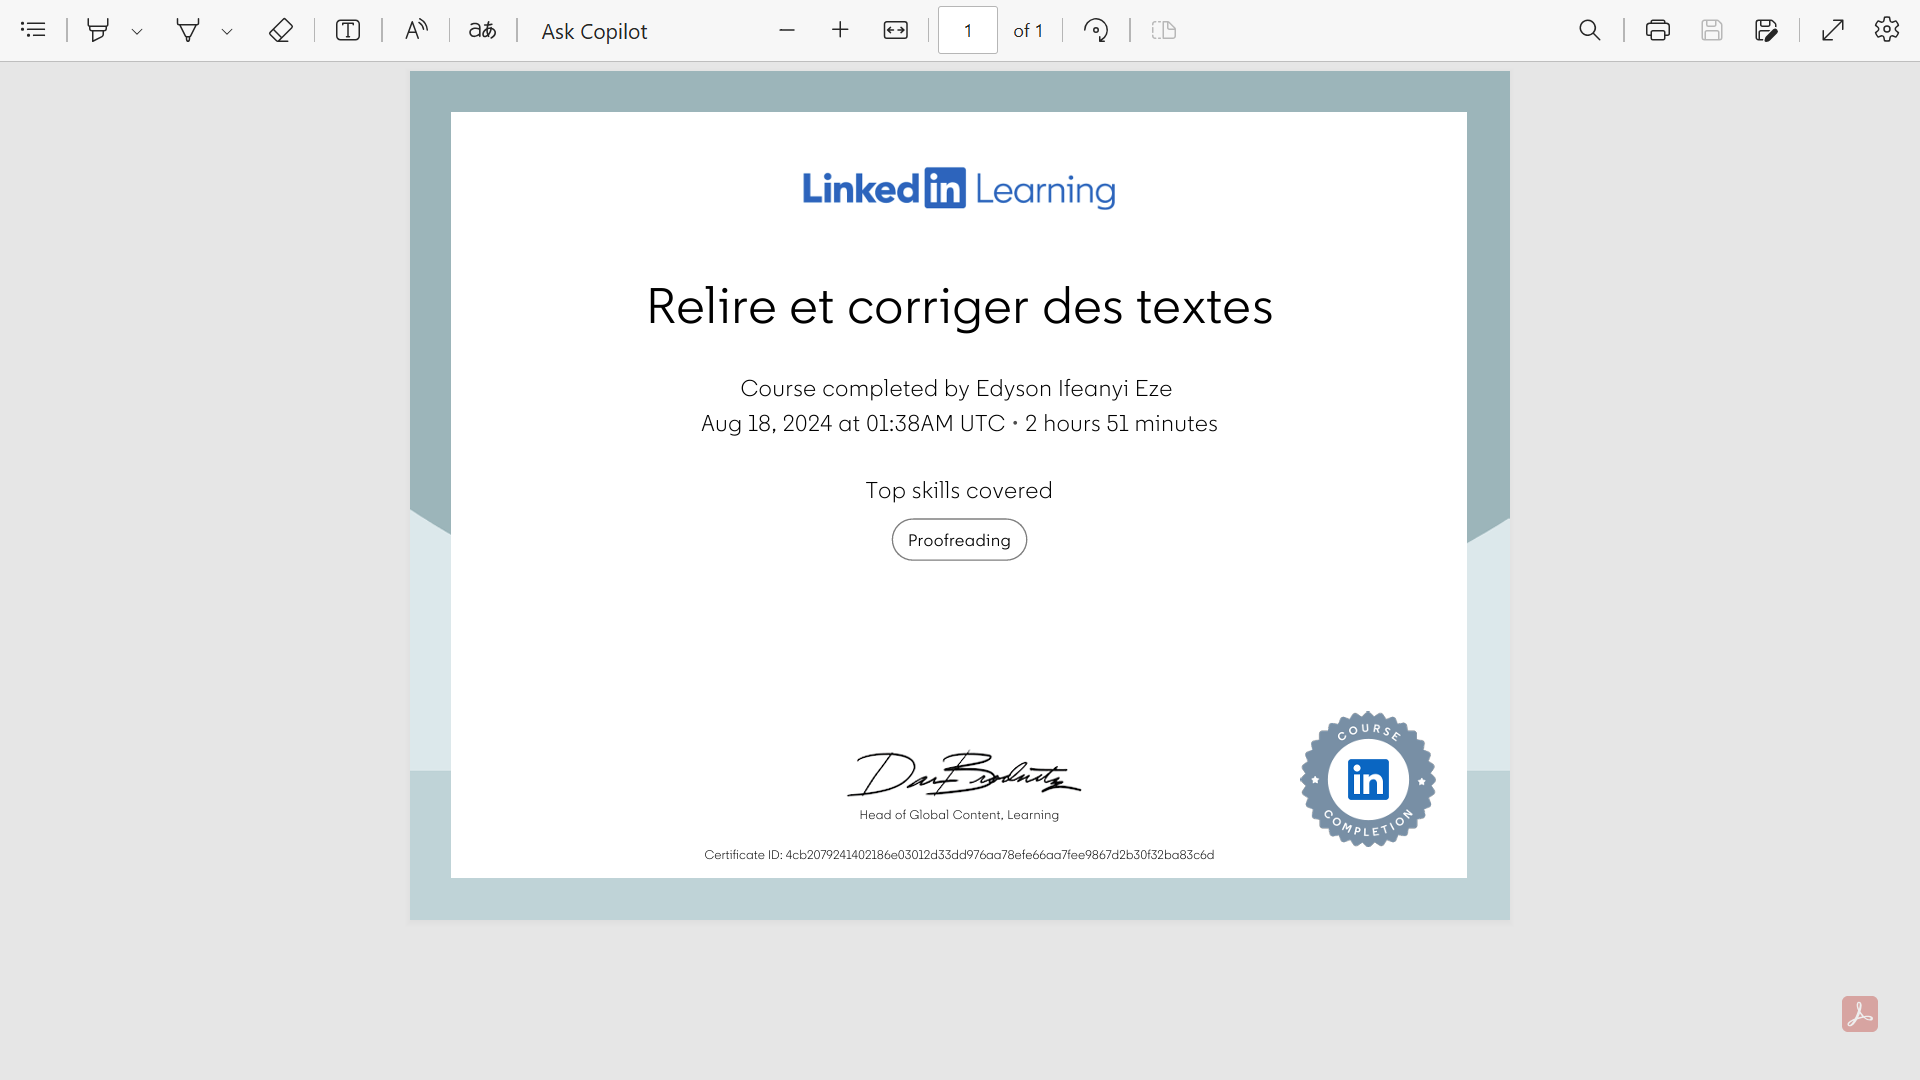
Task: Print the certificate PDF
Action: click(1658, 30)
